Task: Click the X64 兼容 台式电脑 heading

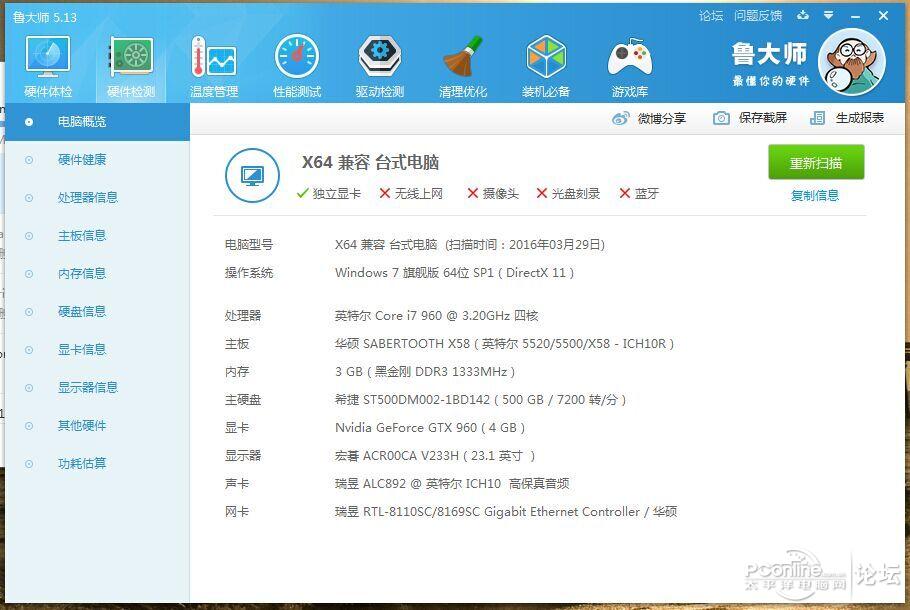Action: pyautogui.click(x=370, y=163)
